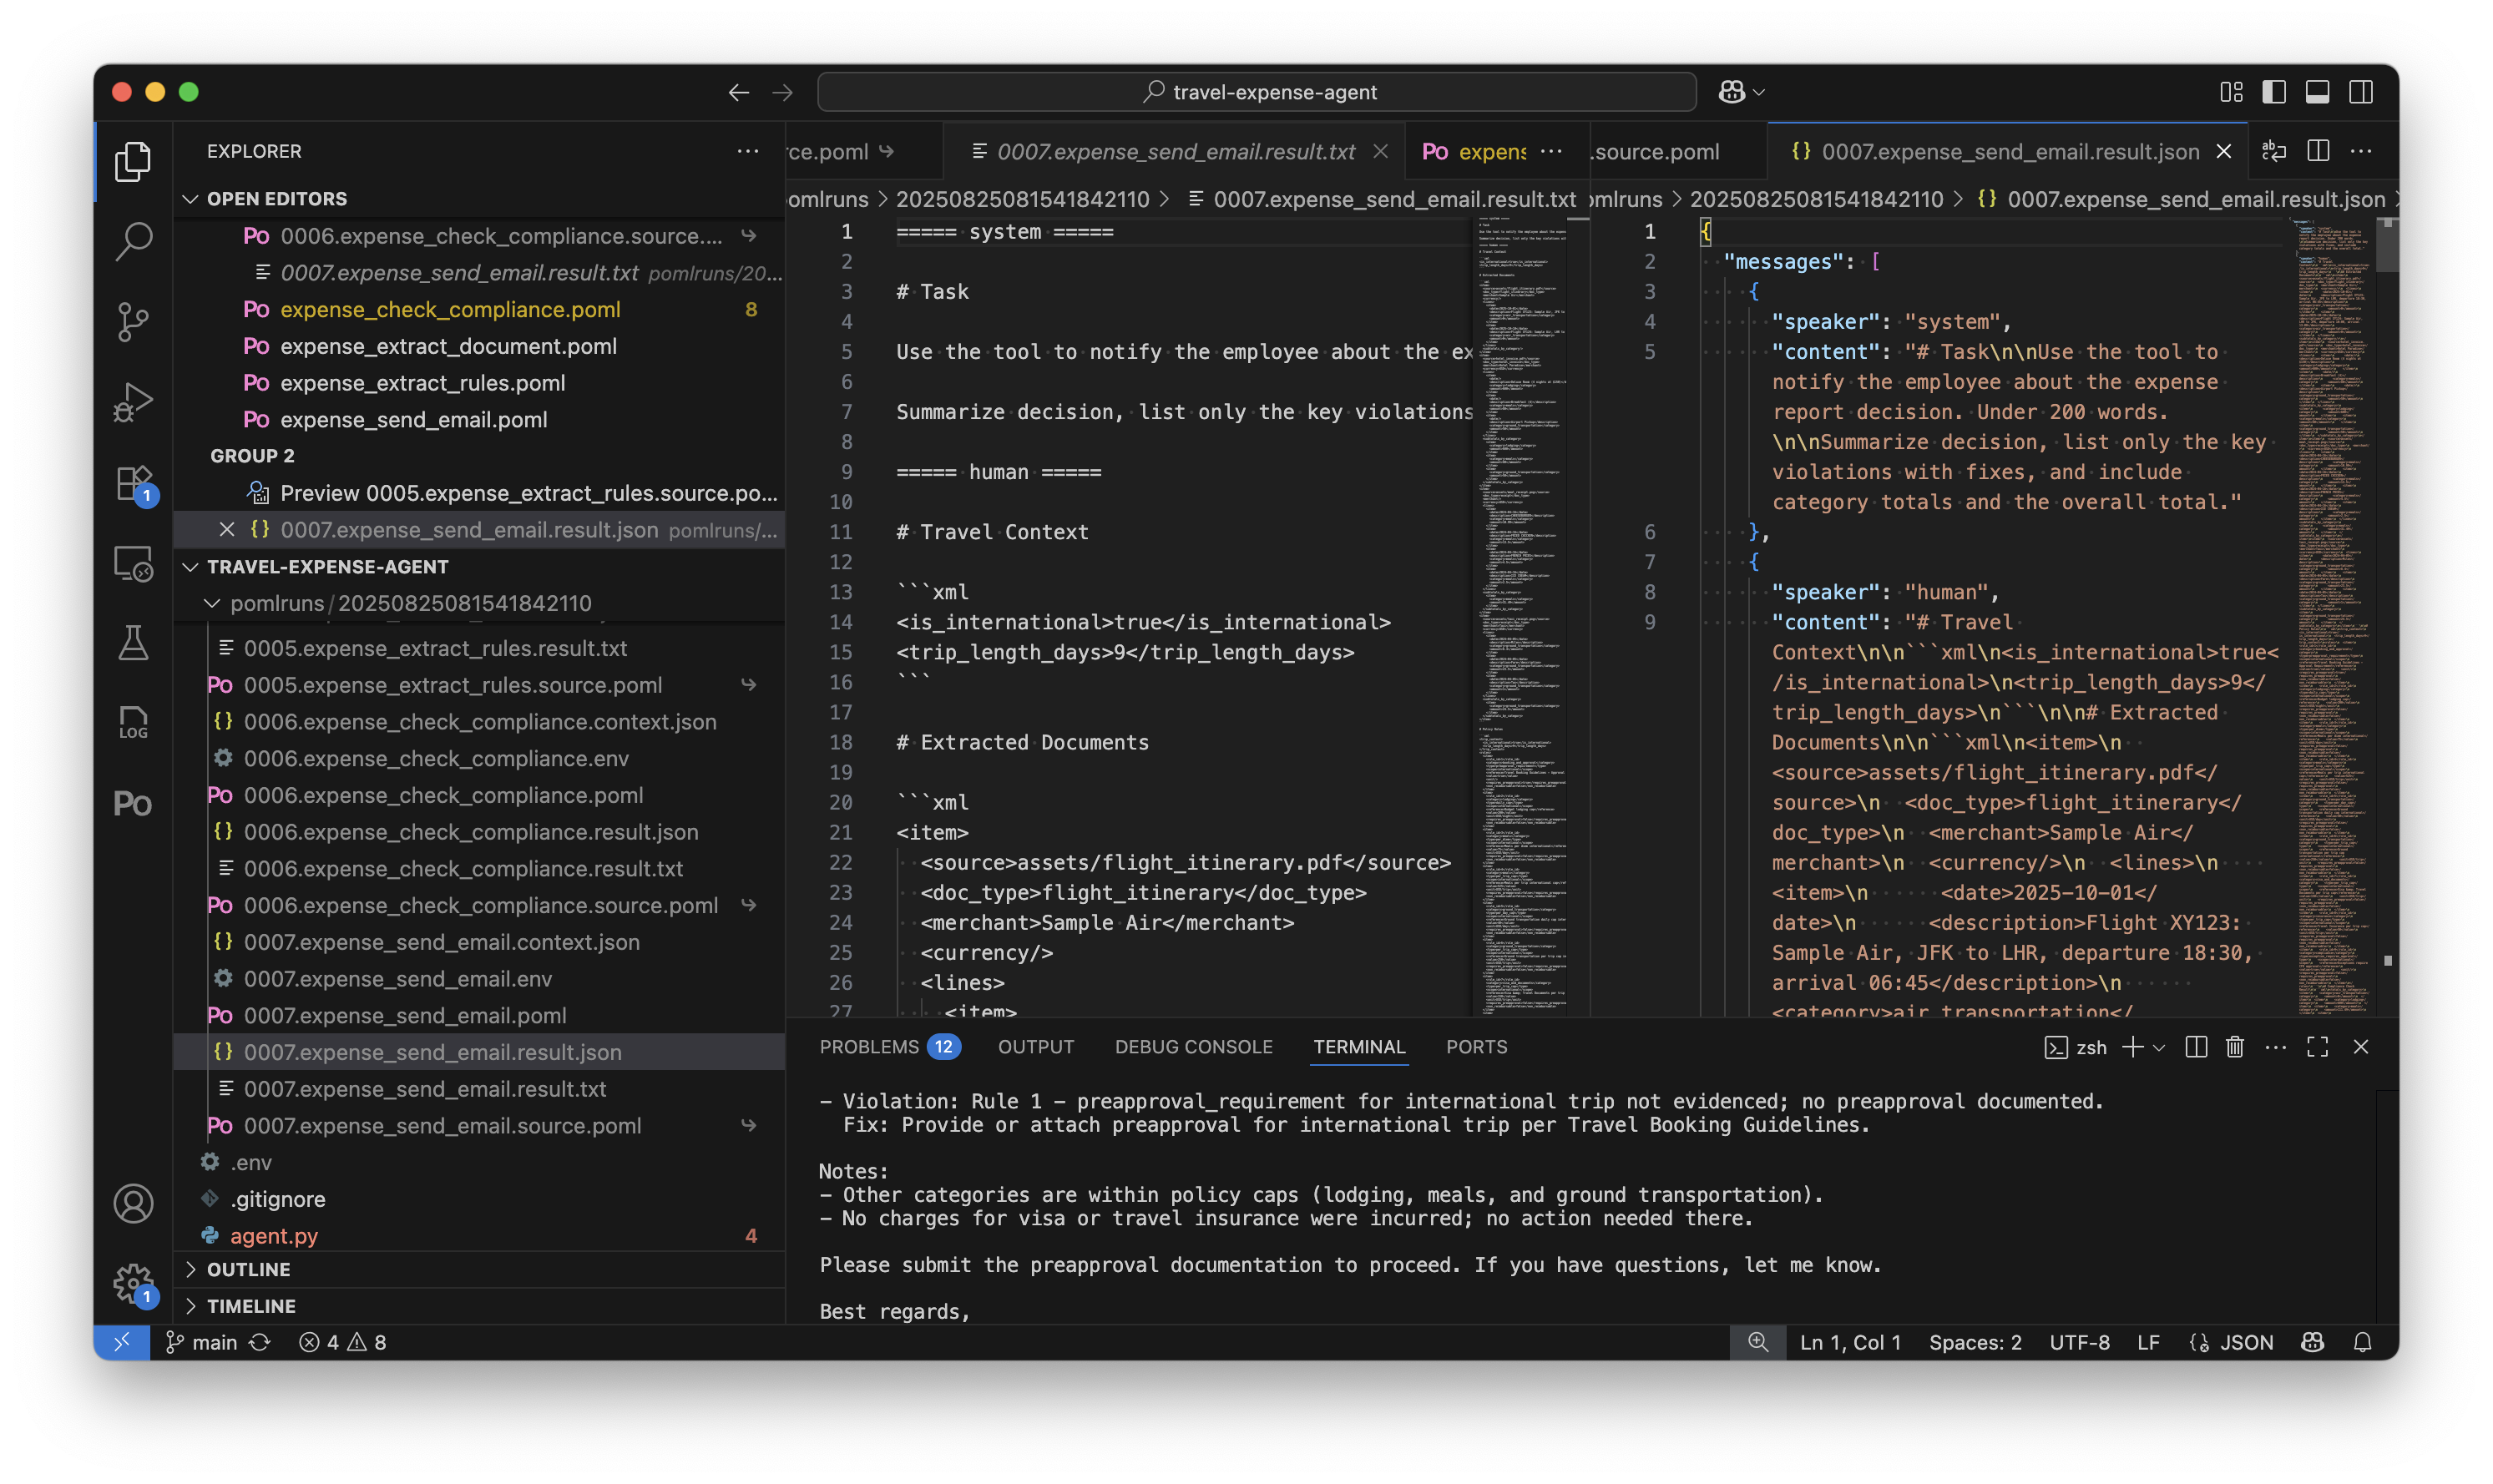The image size is (2493, 1484).
Task: Customize the editor layout
Action: pyautogui.click(x=2231, y=92)
